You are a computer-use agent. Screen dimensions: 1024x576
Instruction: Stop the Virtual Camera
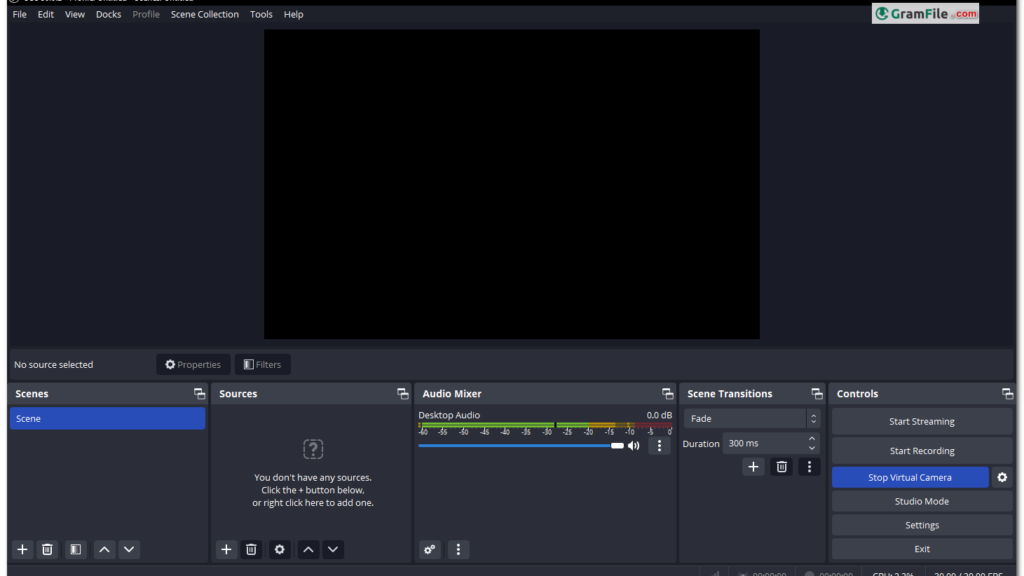click(x=909, y=477)
